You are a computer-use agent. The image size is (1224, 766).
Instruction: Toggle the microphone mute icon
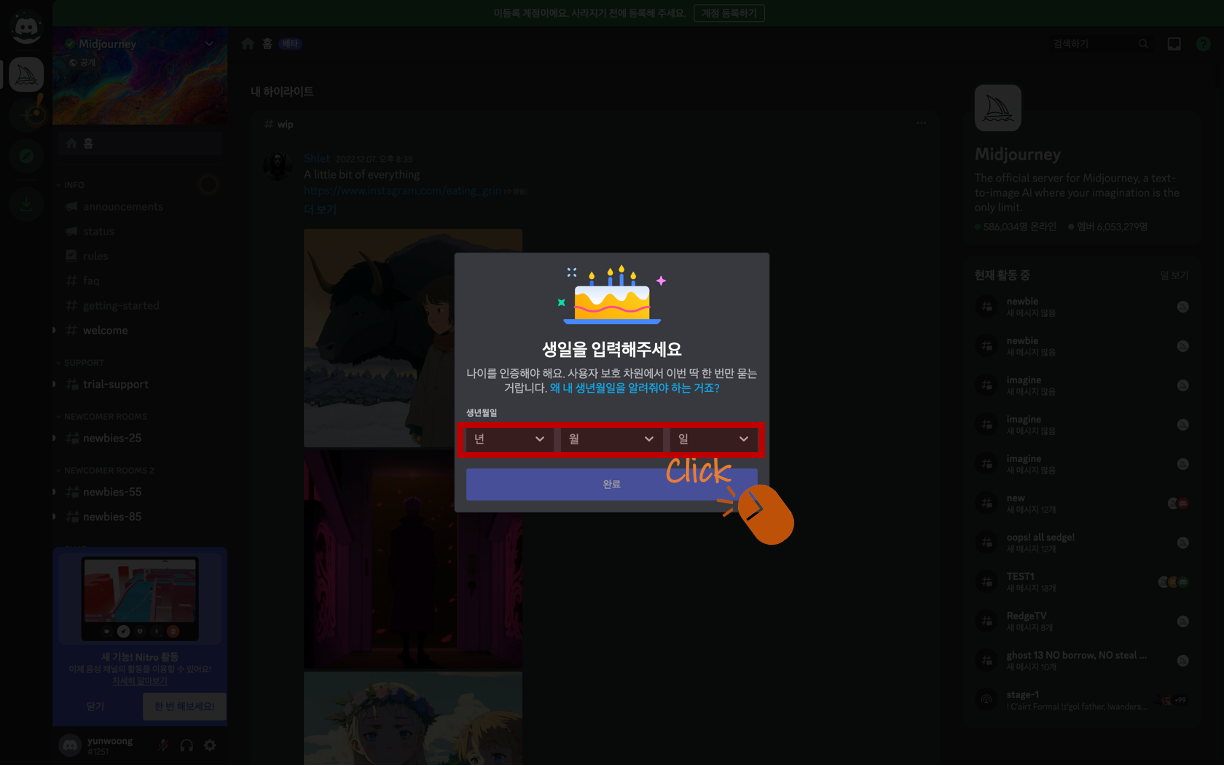point(163,746)
